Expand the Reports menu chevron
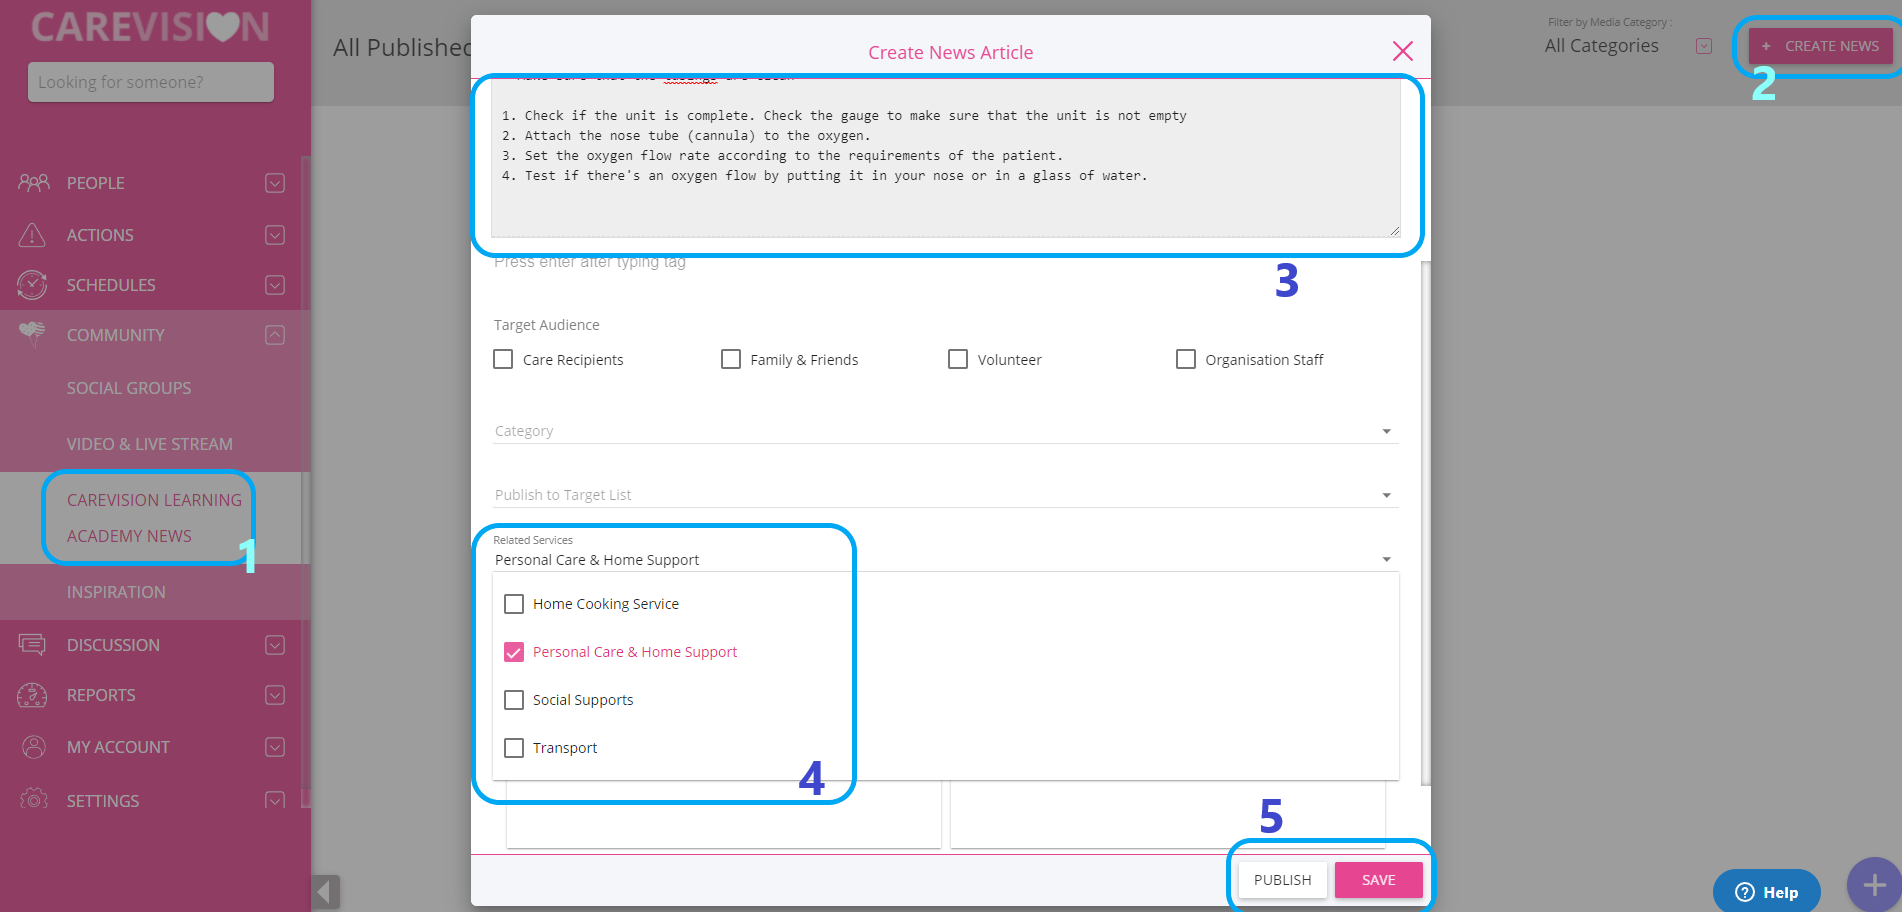Viewport: 1902px width, 912px height. 275,695
